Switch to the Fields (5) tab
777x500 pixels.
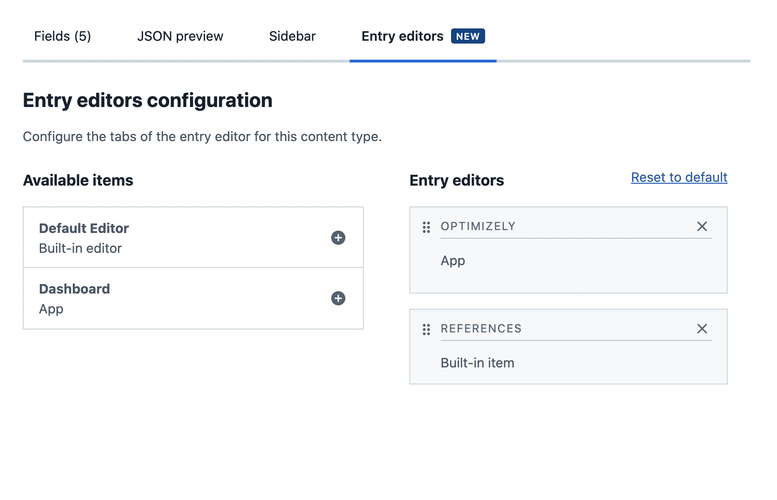(62, 36)
